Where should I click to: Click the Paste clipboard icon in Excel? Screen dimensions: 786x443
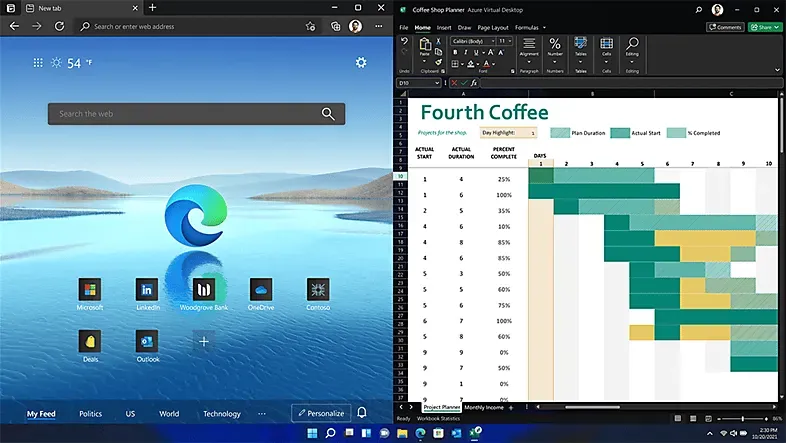coord(425,45)
